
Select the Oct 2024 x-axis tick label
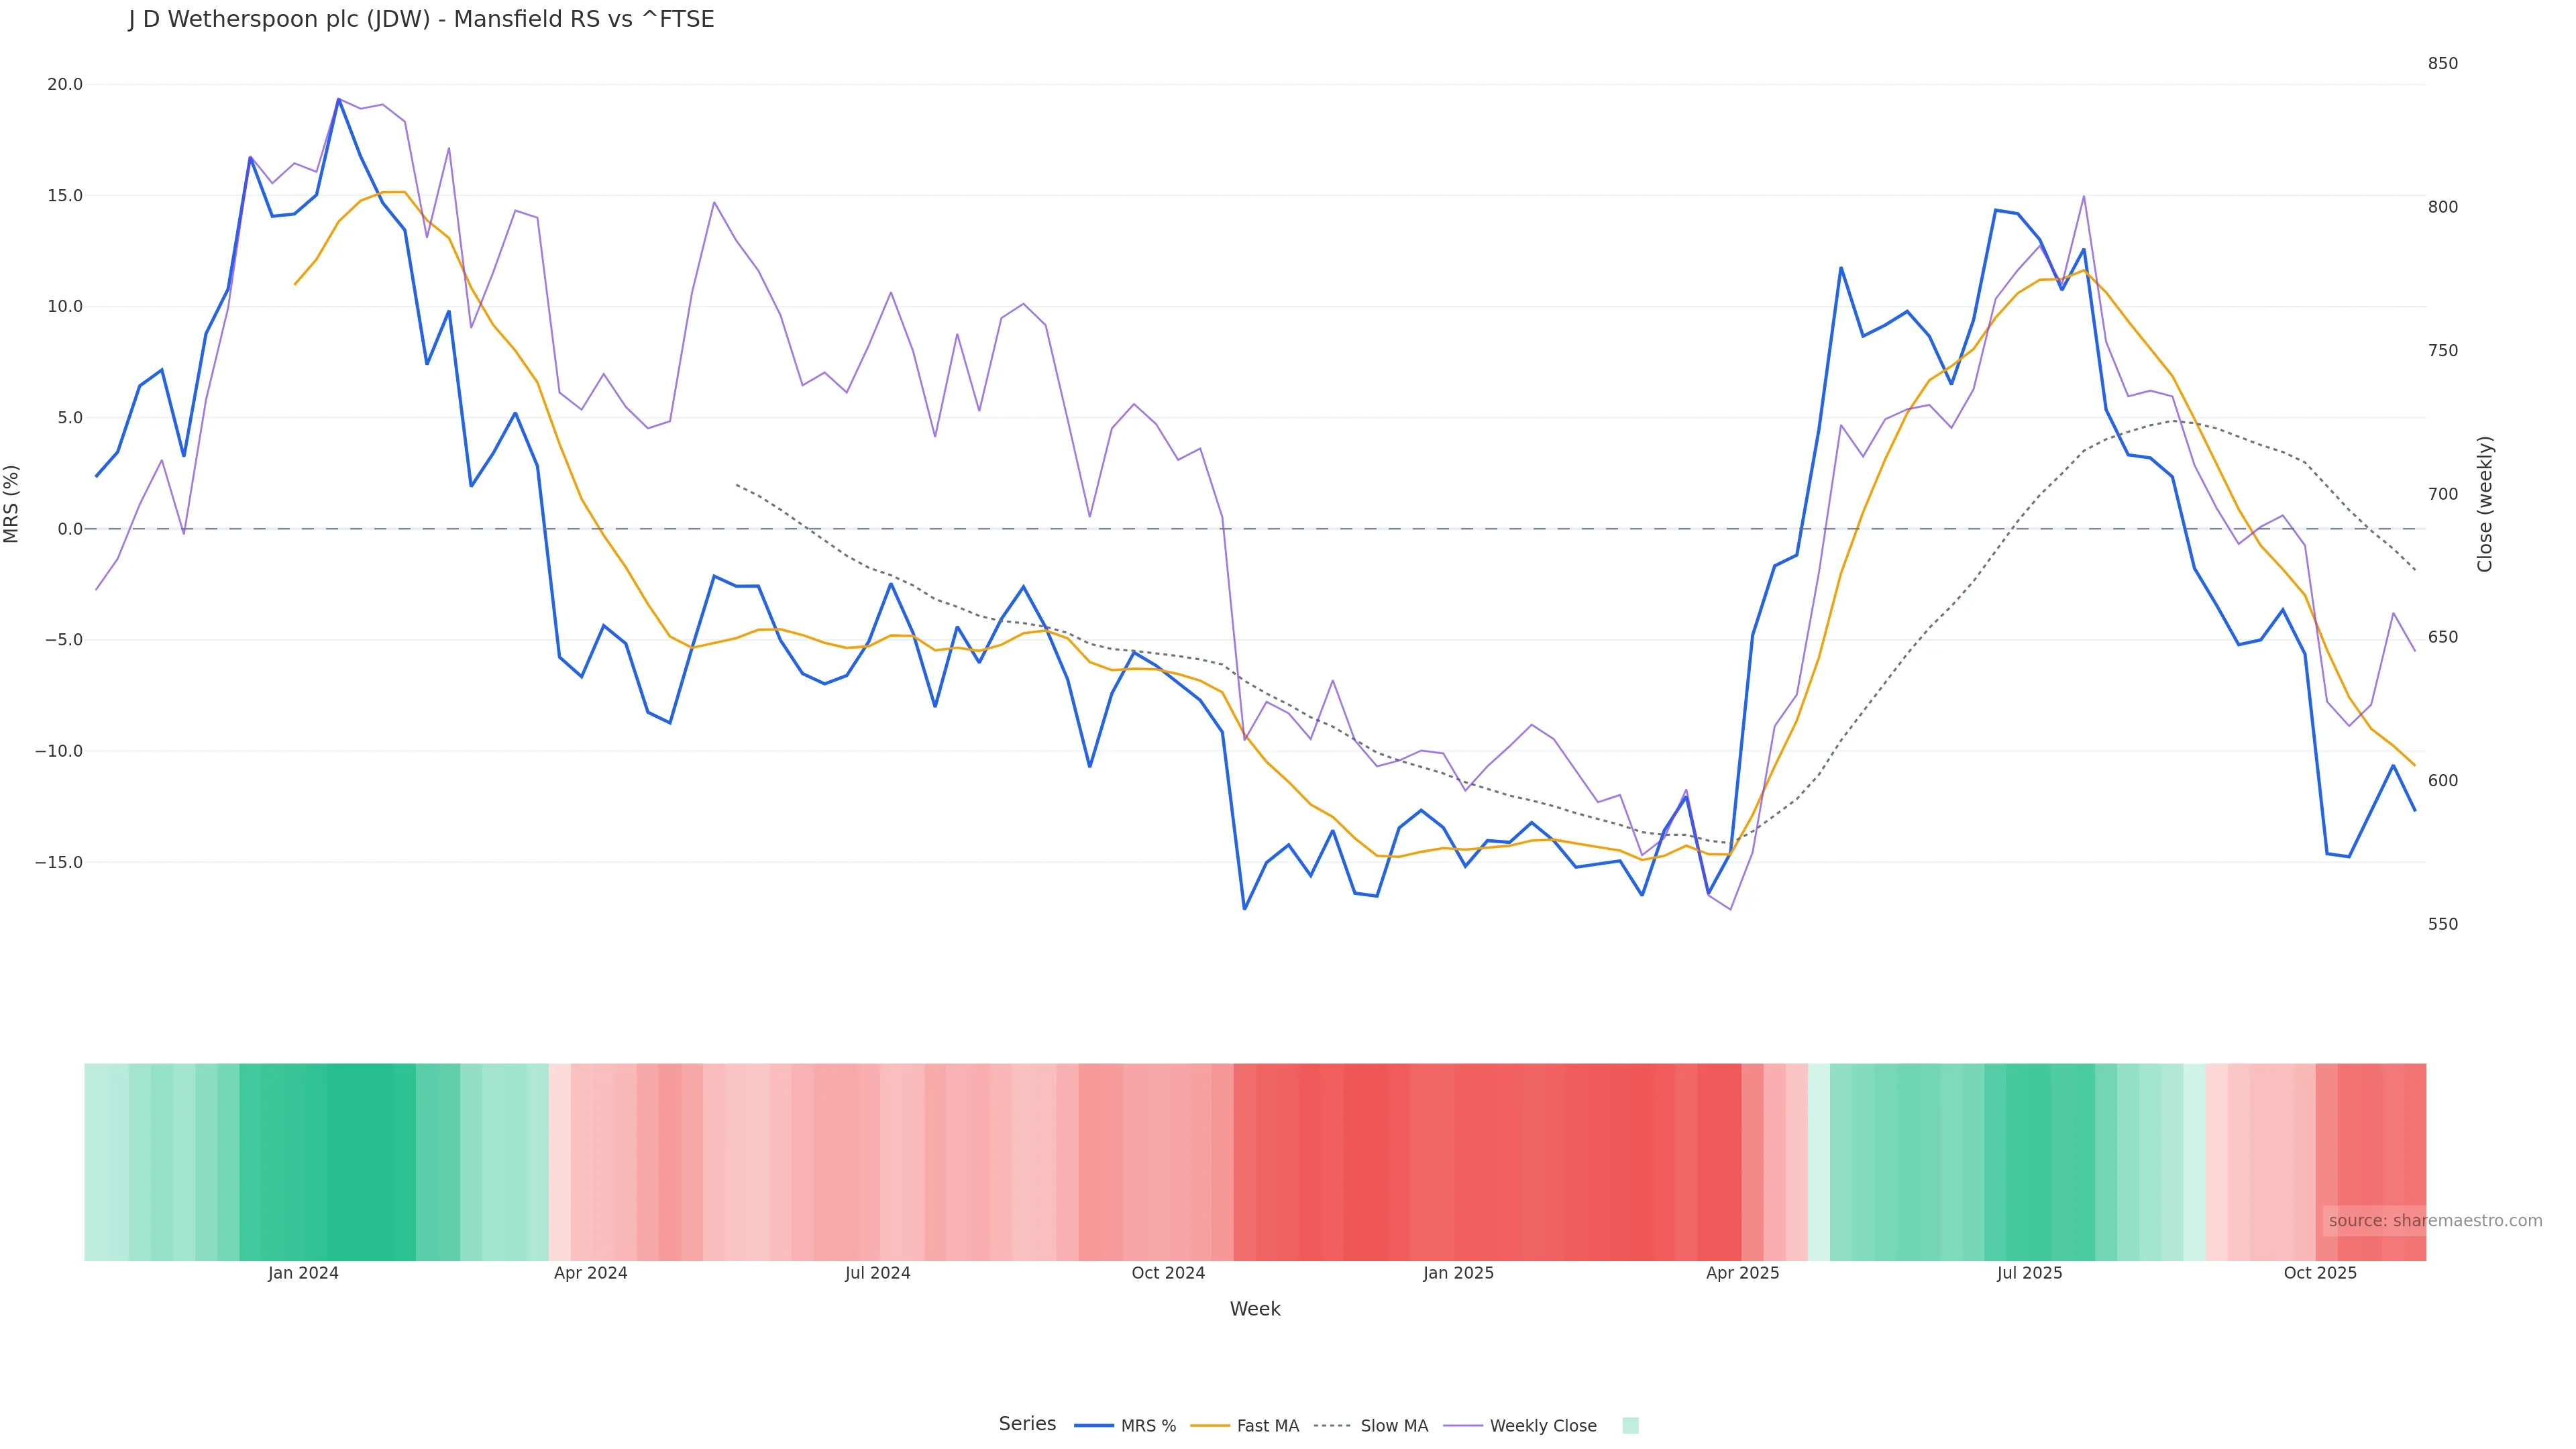pyautogui.click(x=1168, y=1274)
